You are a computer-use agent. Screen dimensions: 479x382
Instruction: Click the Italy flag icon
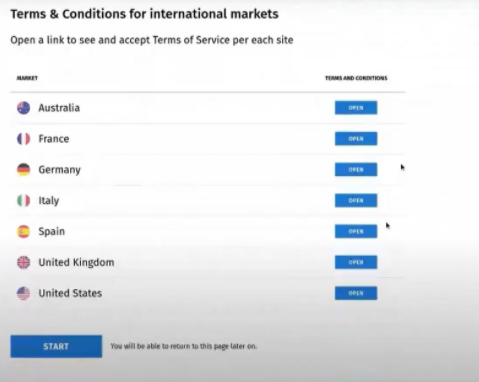(23, 201)
